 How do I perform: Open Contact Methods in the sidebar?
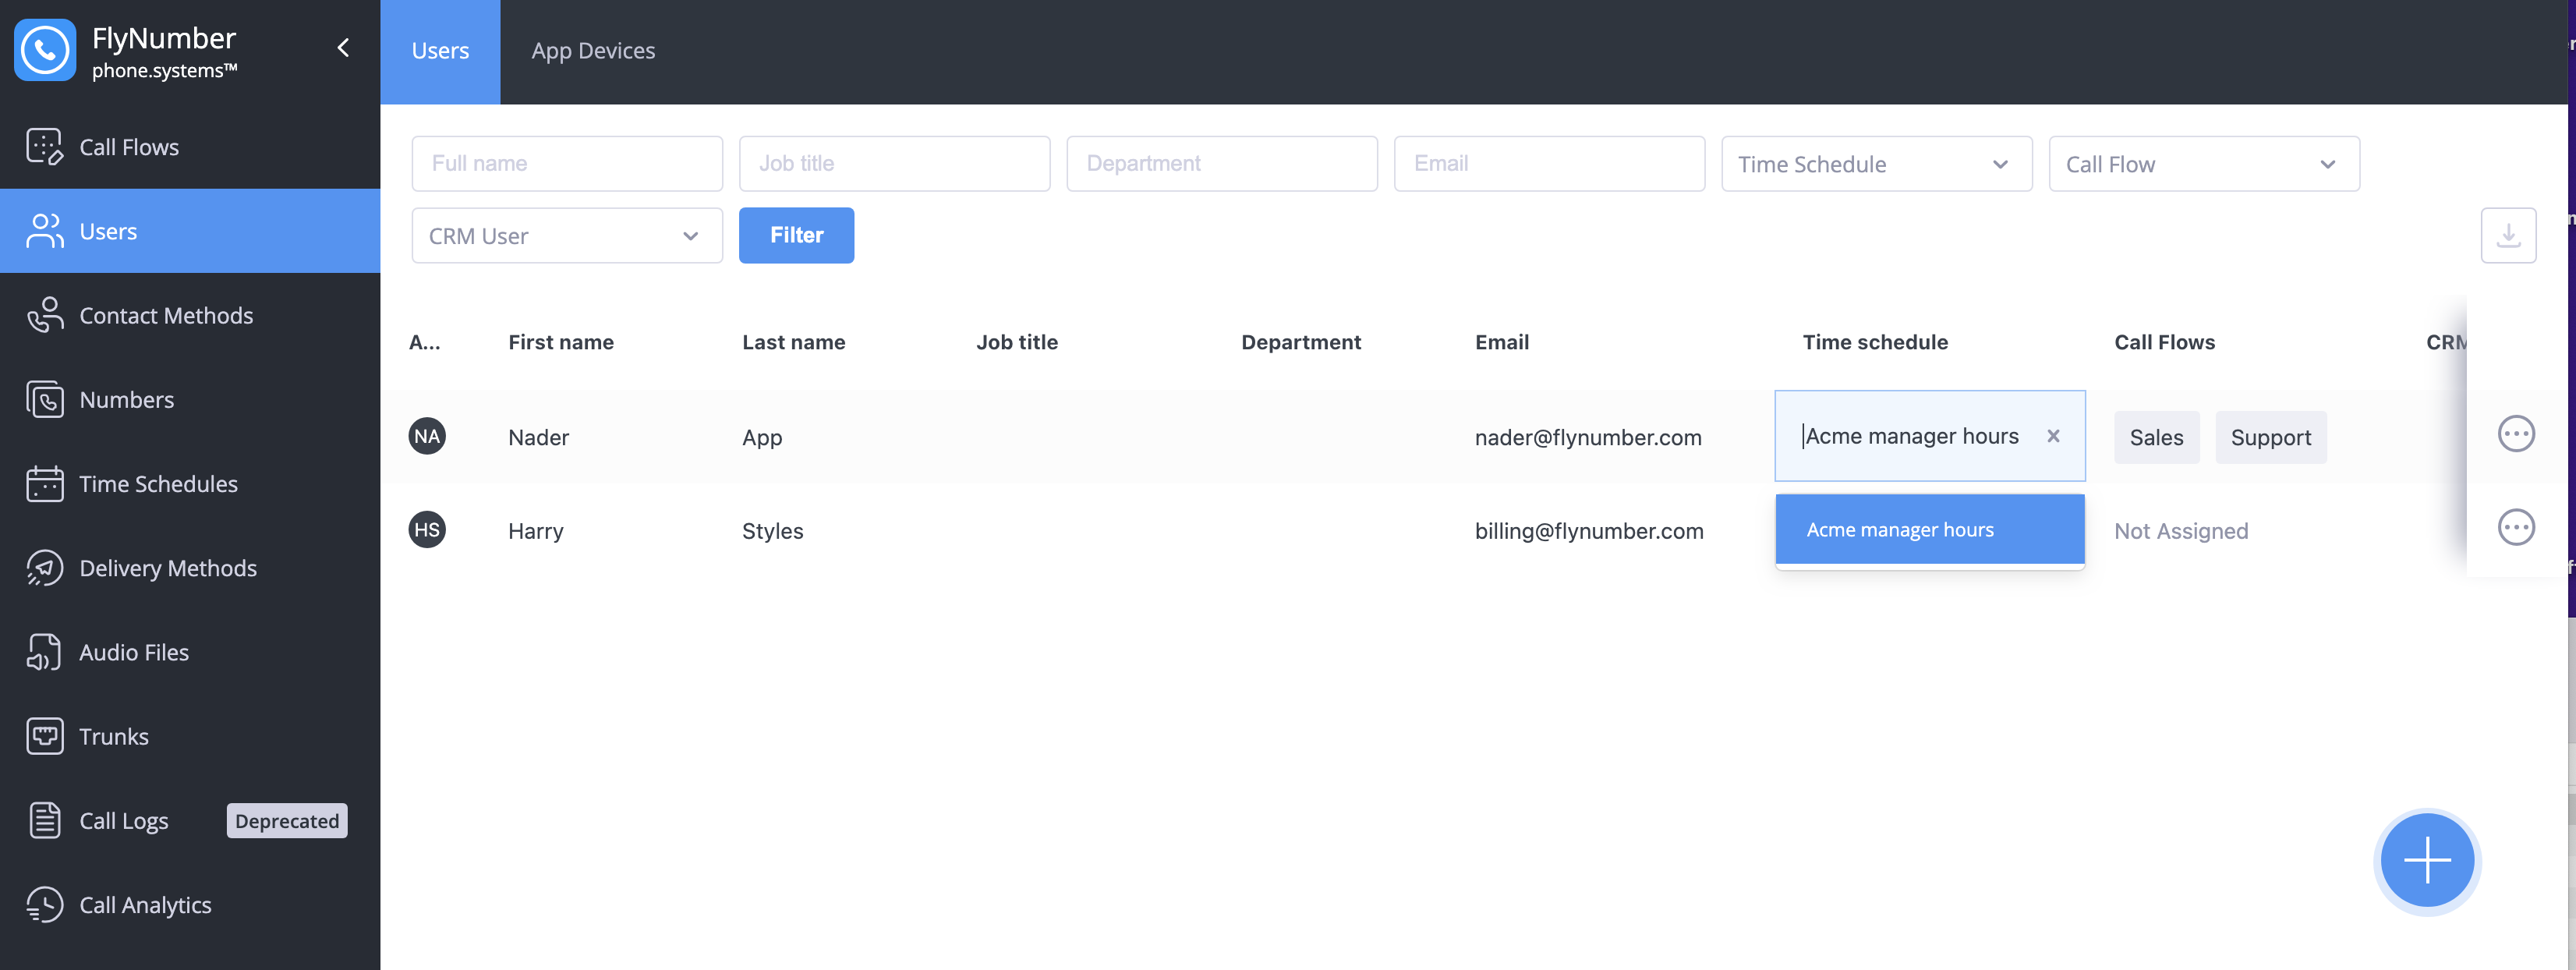[190, 315]
